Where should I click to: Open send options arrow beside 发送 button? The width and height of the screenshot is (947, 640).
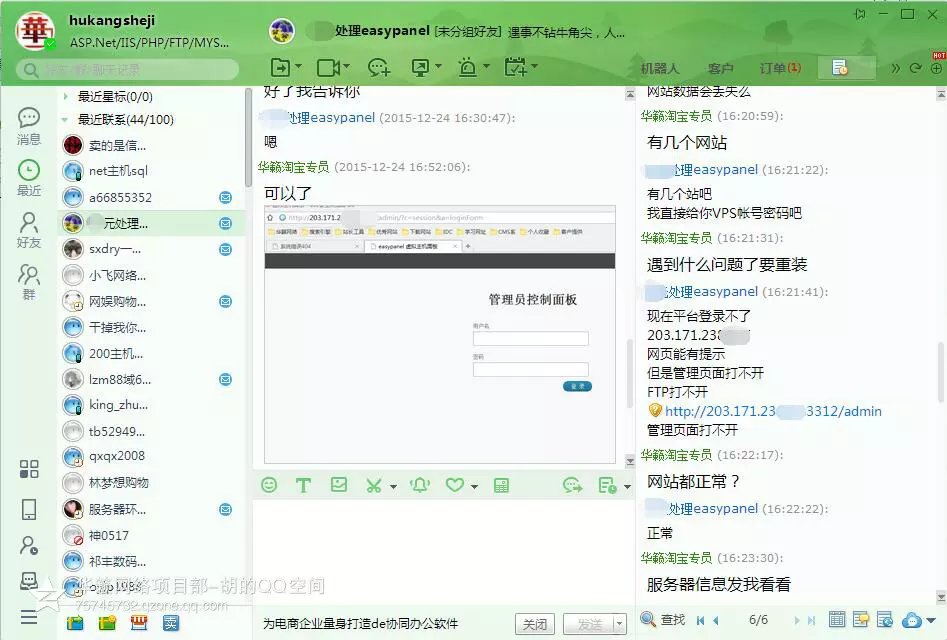618,624
